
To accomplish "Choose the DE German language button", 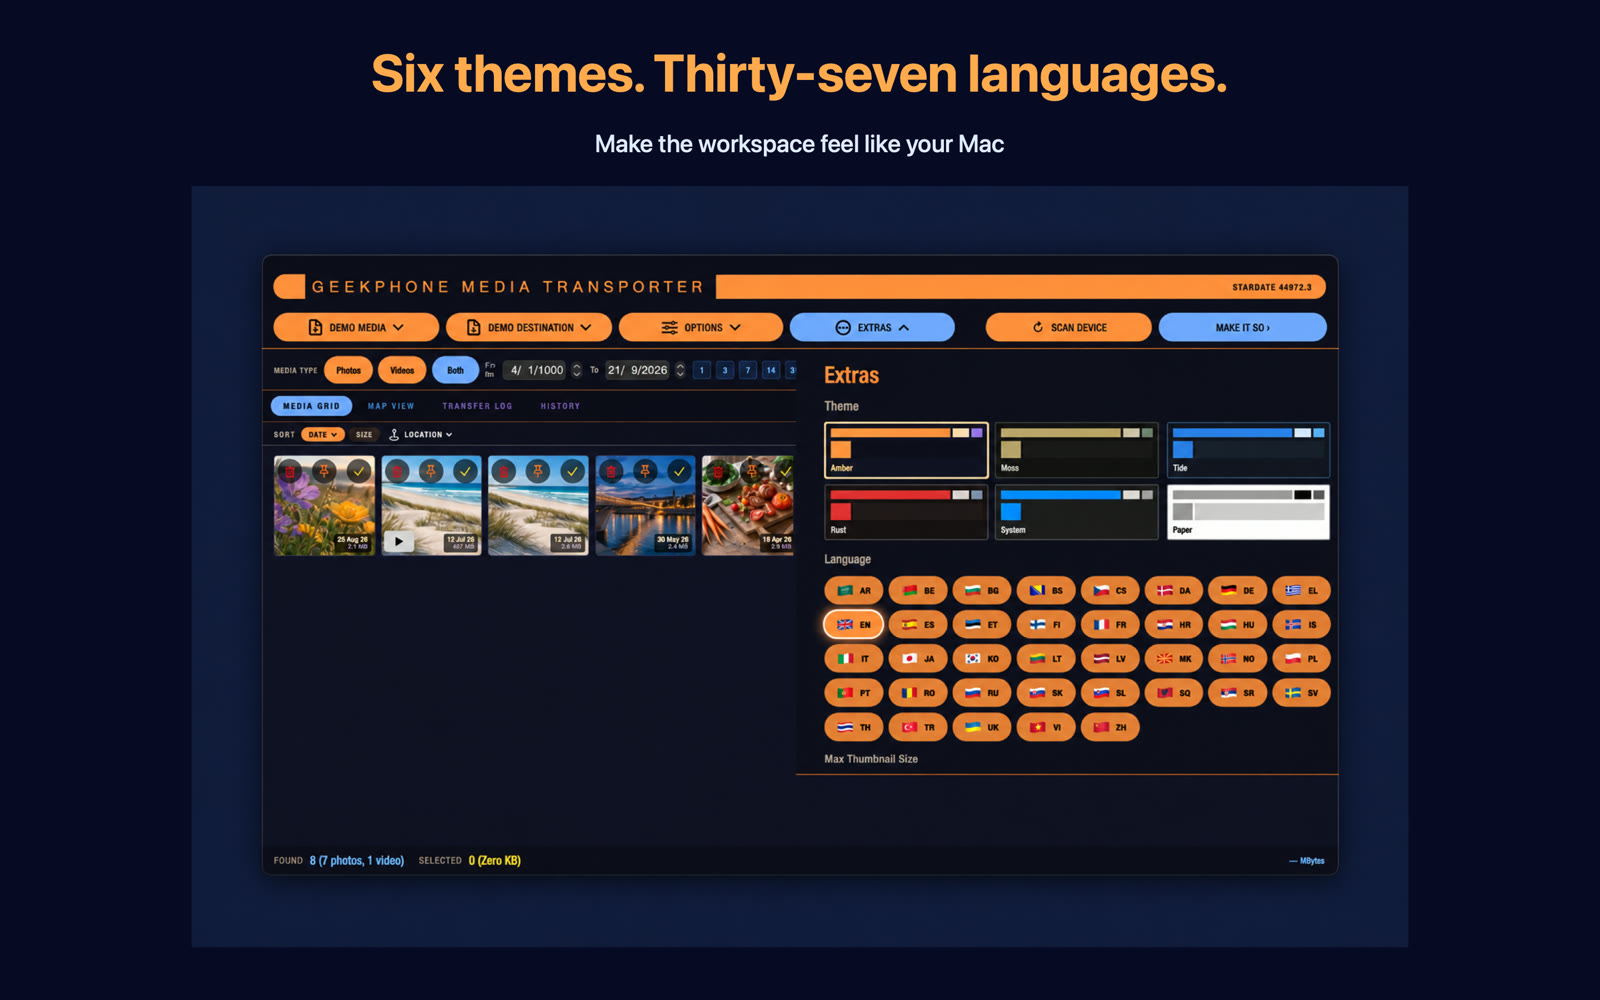I will (x=1238, y=590).
